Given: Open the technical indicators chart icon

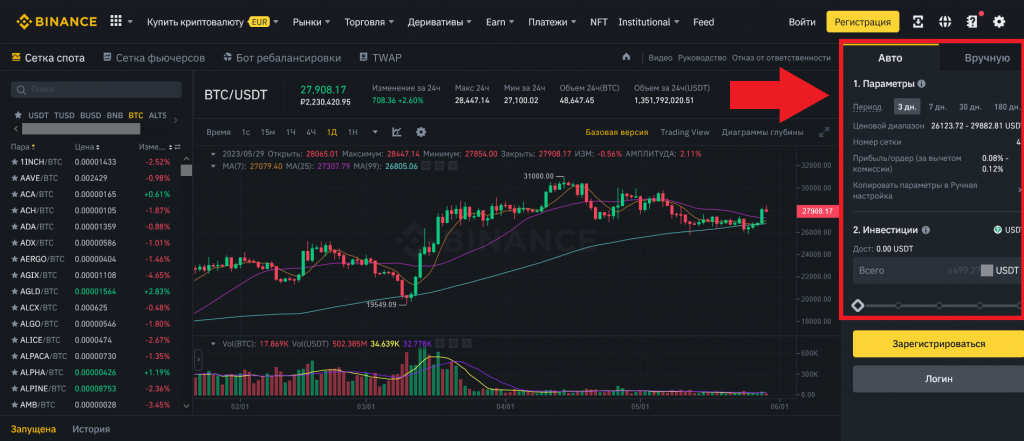Looking at the screenshot, I should coord(396,132).
